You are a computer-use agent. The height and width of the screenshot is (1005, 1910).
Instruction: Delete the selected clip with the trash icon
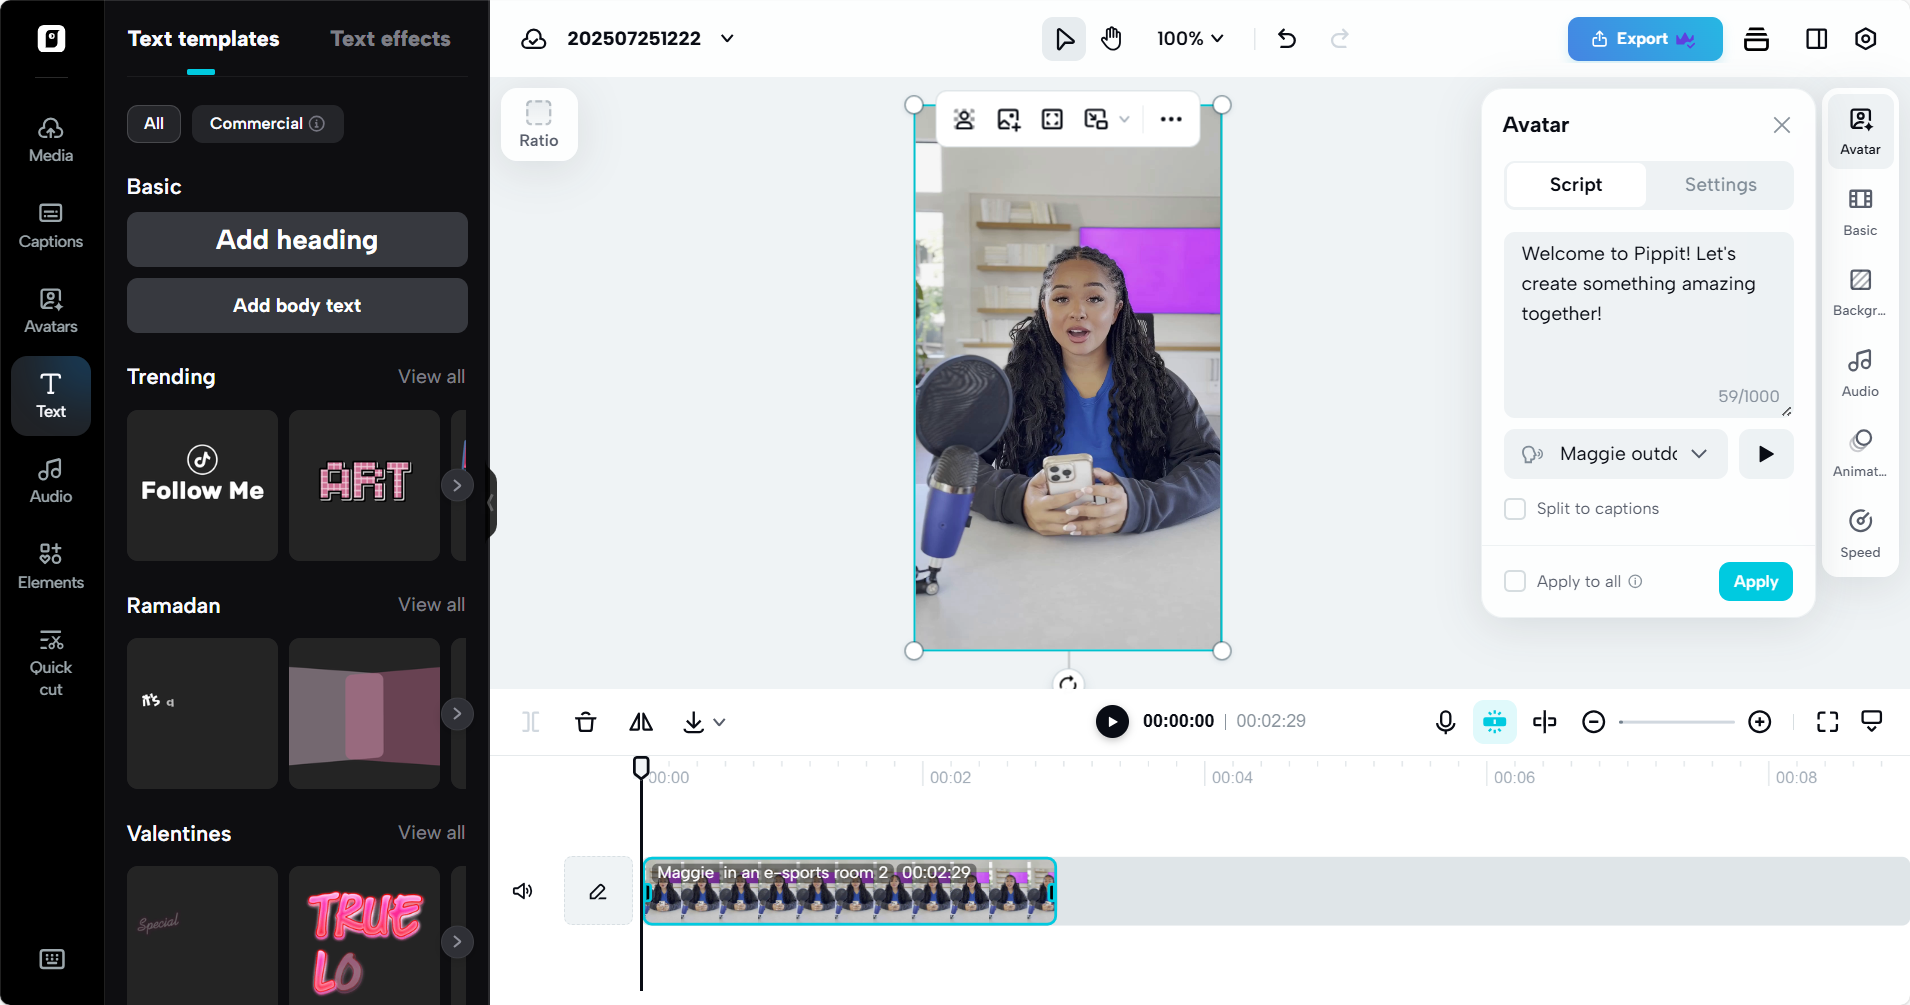[585, 721]
